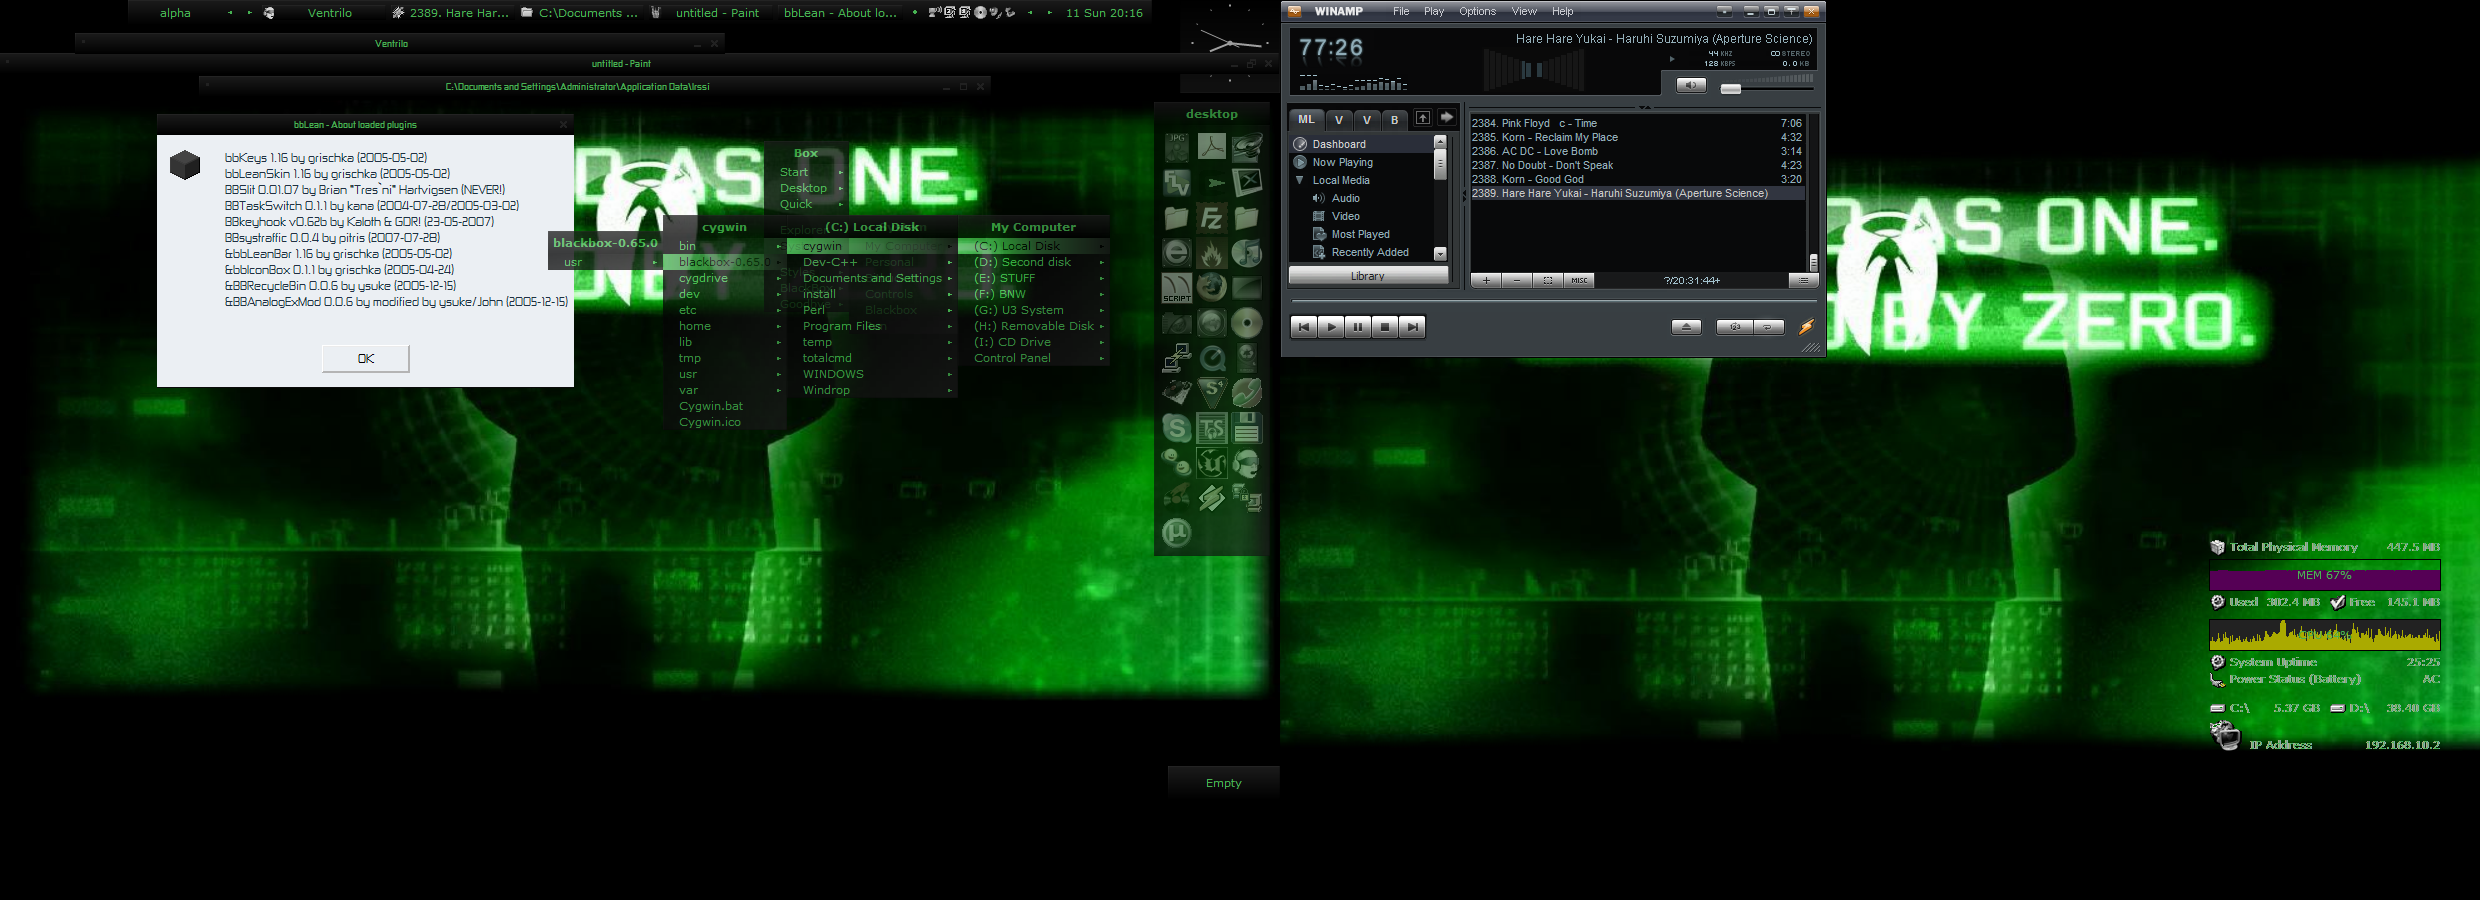Click the Library button in Winamp
2480x900 pixels.
(x=1368, y=276)
